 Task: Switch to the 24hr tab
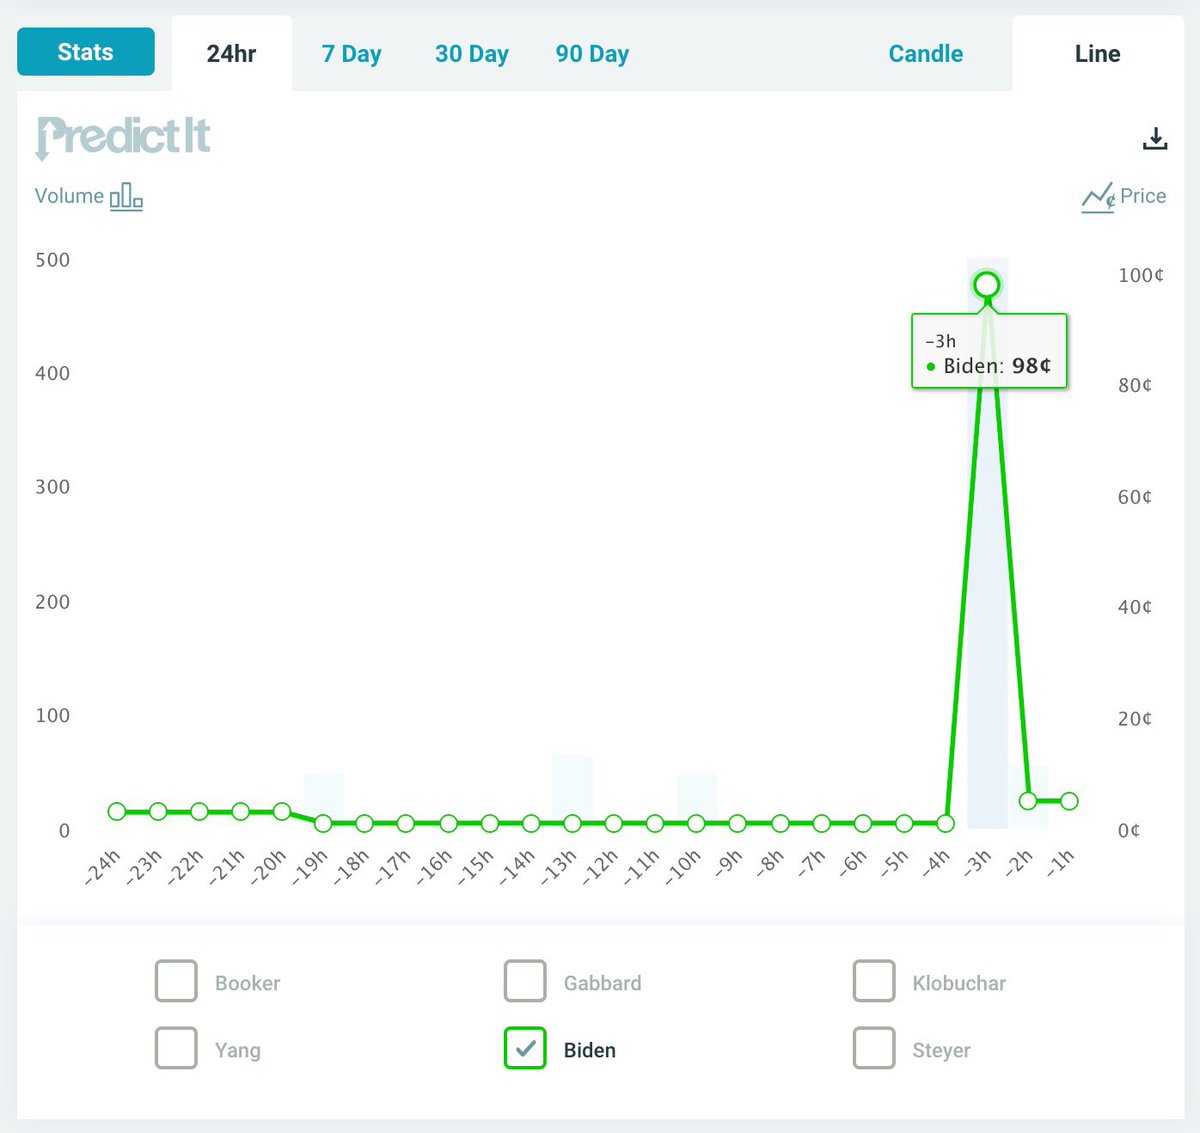[x=232, y=54]
